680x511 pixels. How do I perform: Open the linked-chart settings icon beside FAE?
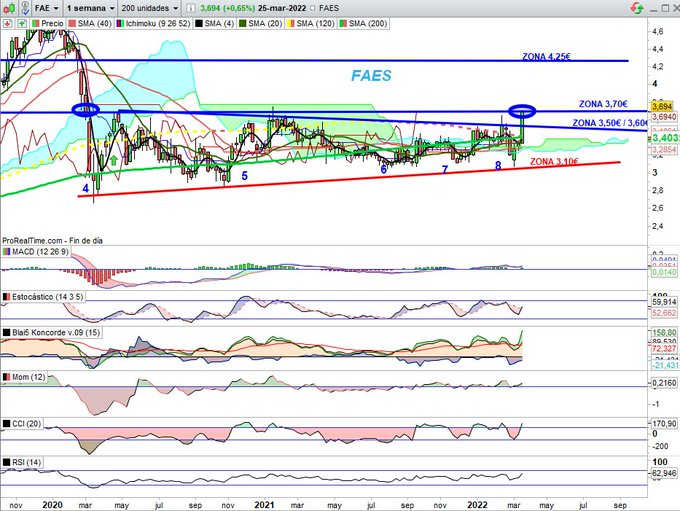pos(26,8)
